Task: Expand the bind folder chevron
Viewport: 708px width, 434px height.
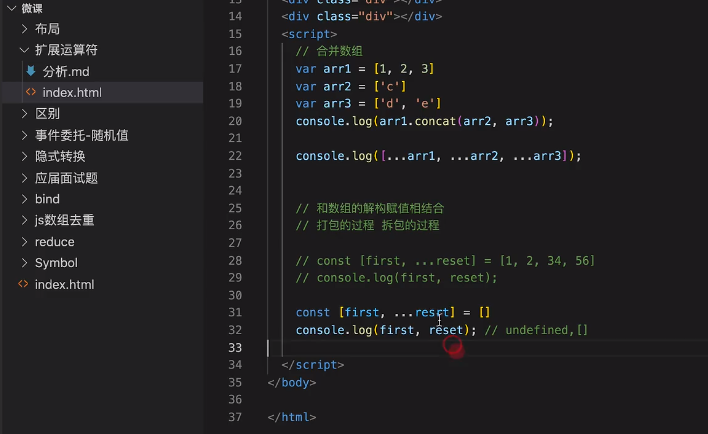Action: click(x=24, y=199)
